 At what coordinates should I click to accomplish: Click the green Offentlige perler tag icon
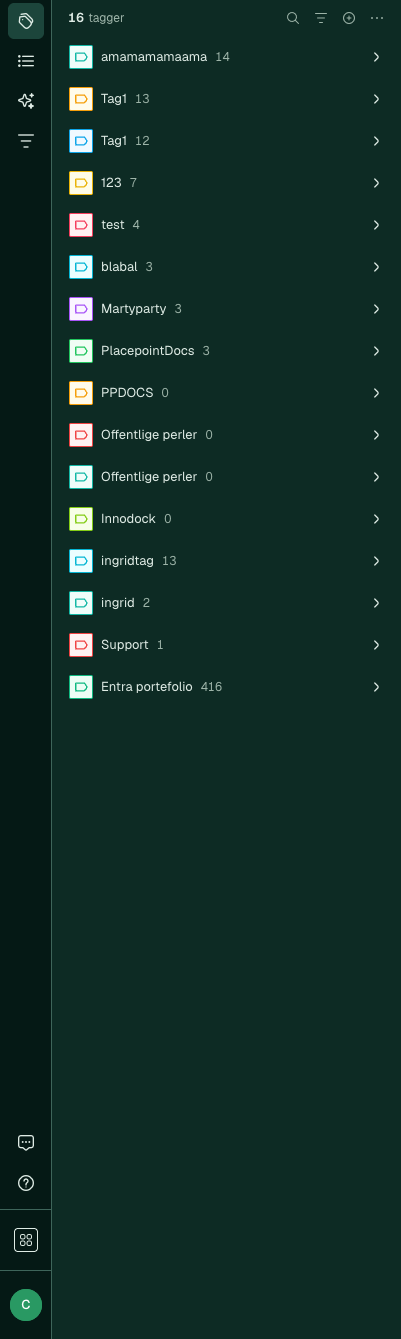pos(81,477)
